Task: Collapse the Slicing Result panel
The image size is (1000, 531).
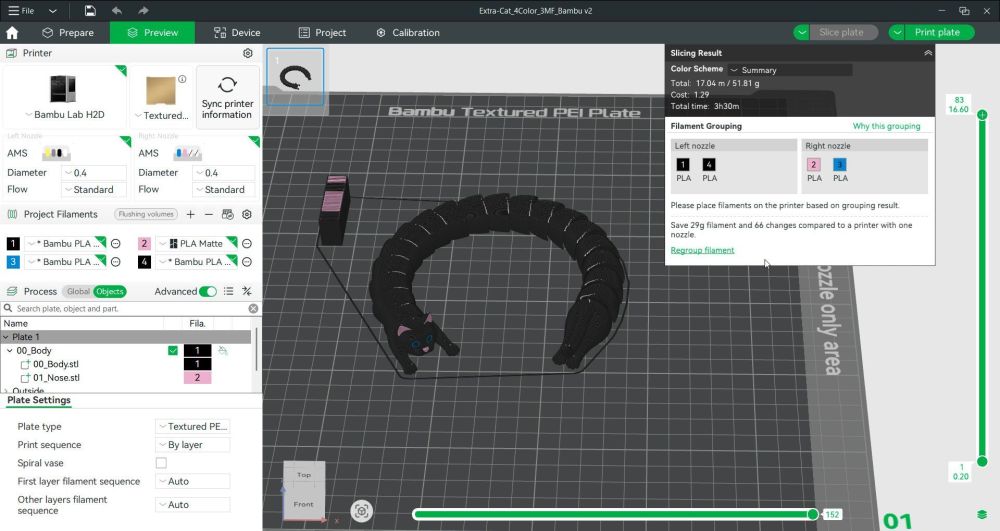Action: (x=927, y=53)
